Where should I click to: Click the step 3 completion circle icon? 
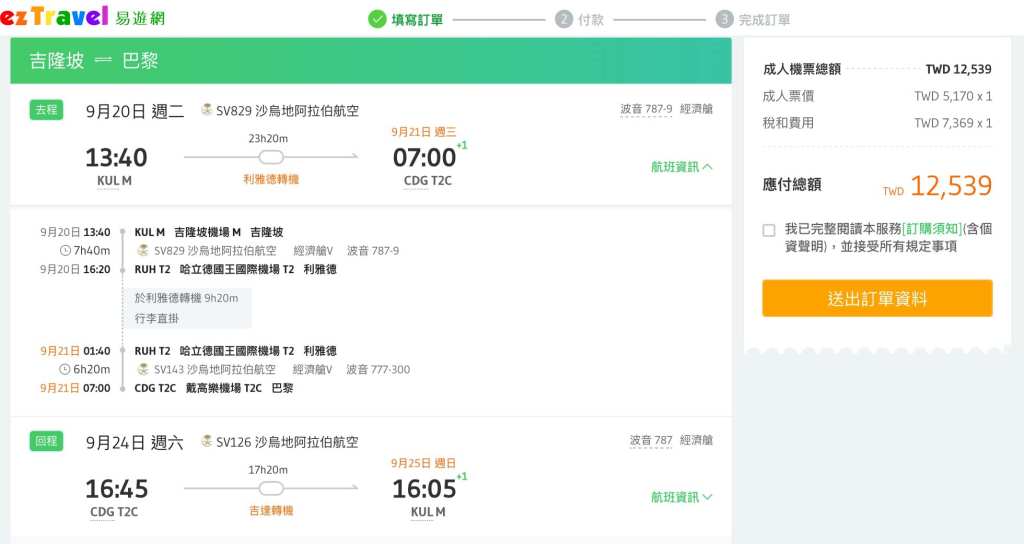coord(724,19)
